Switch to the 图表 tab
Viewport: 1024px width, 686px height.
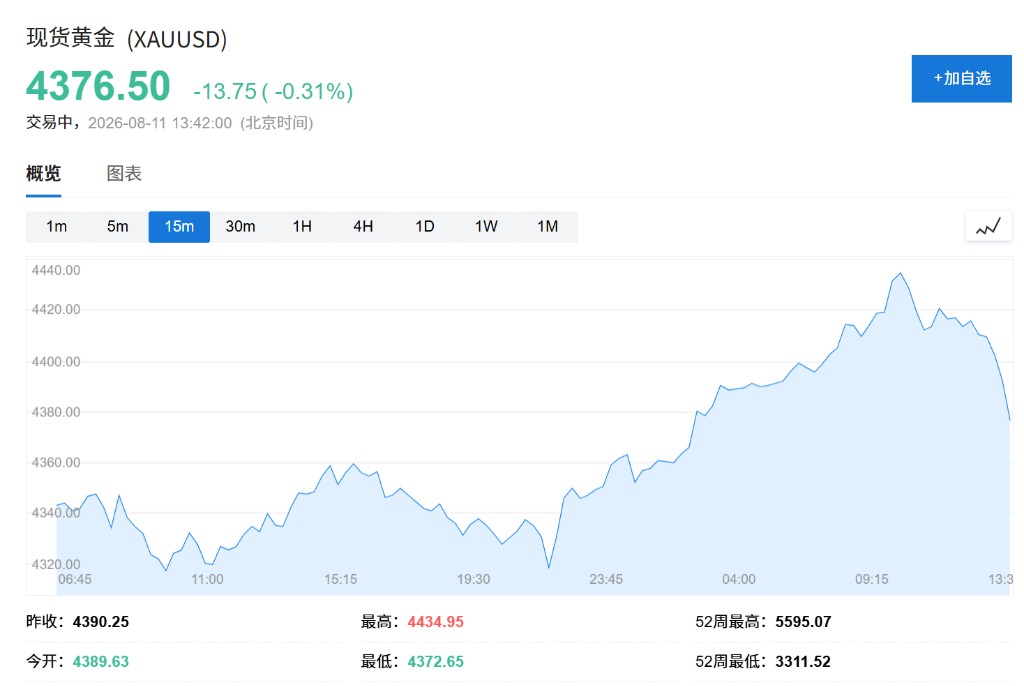124,174
